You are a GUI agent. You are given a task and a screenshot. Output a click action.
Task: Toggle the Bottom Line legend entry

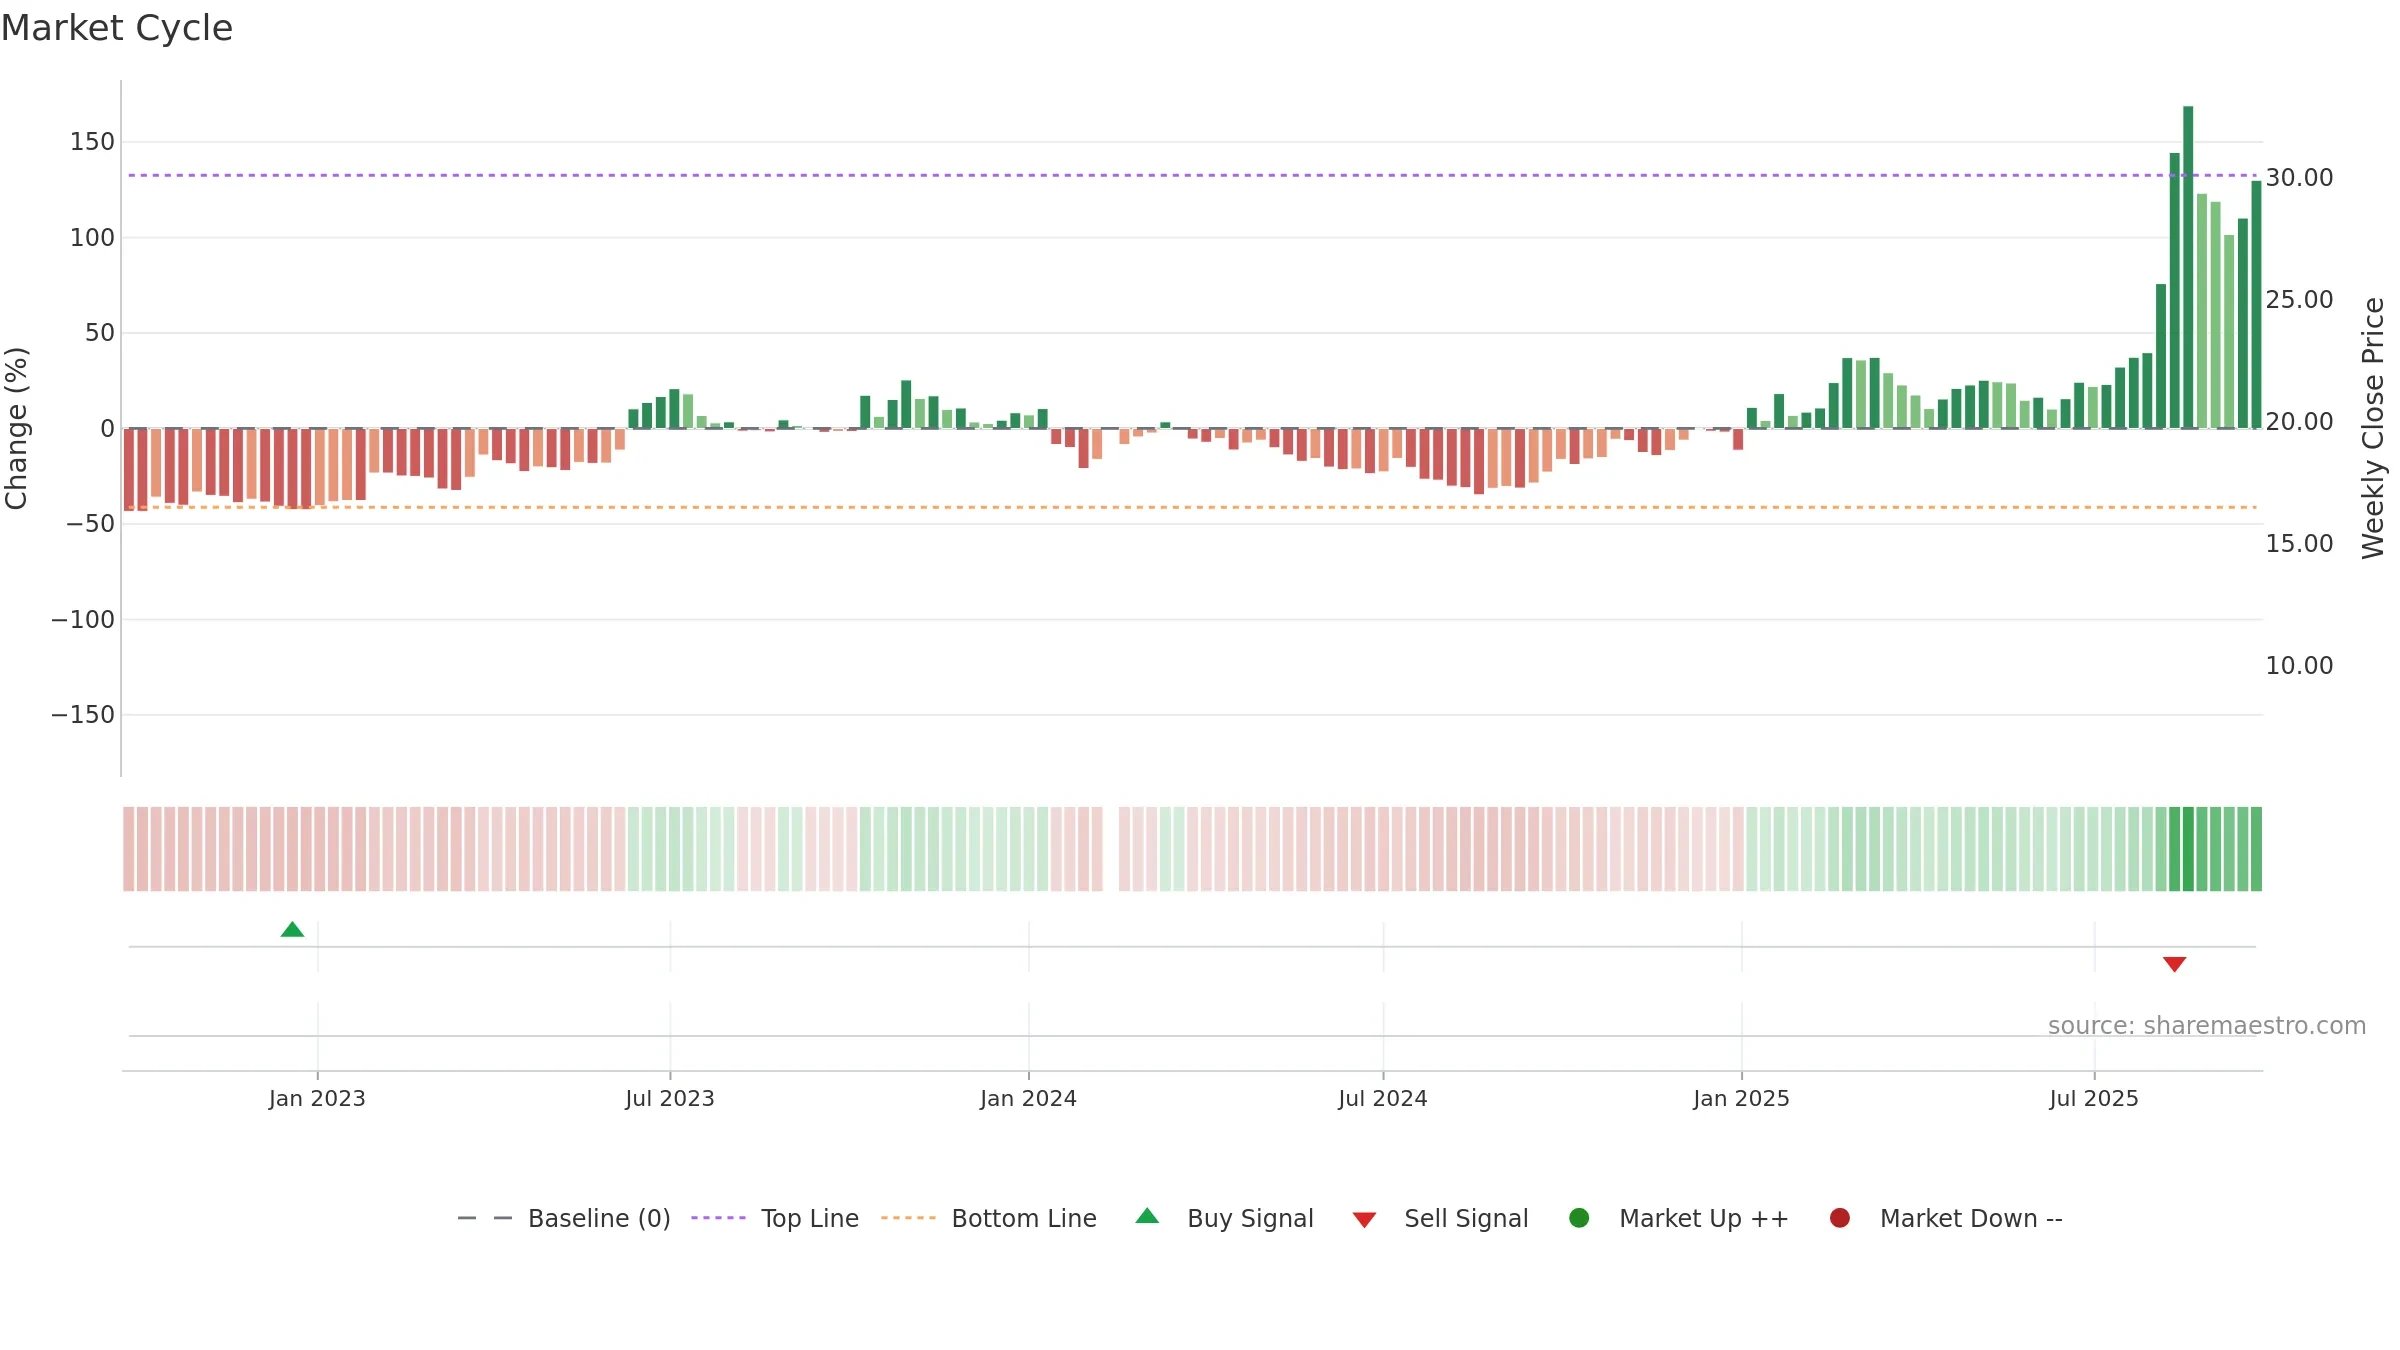pyautogui.click(x=989, y=1218)
